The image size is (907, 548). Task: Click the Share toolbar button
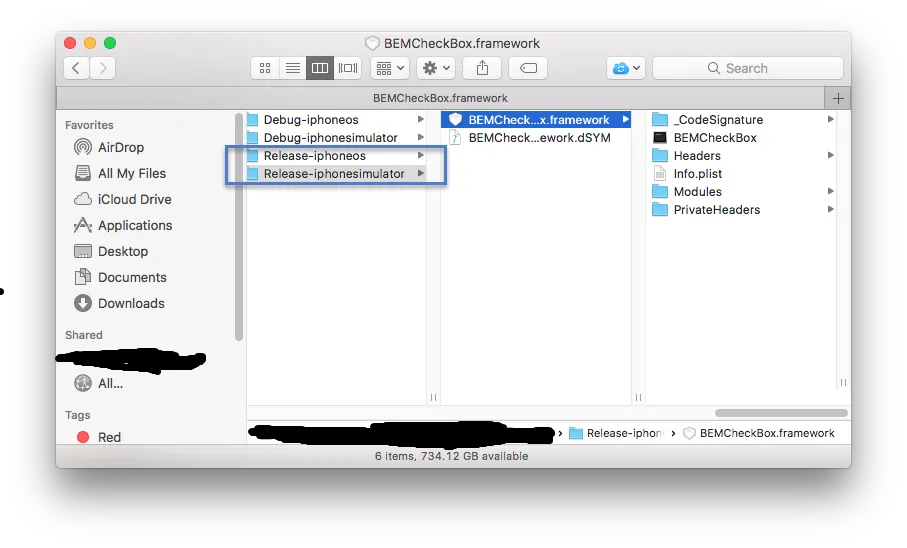pos(482,68)
